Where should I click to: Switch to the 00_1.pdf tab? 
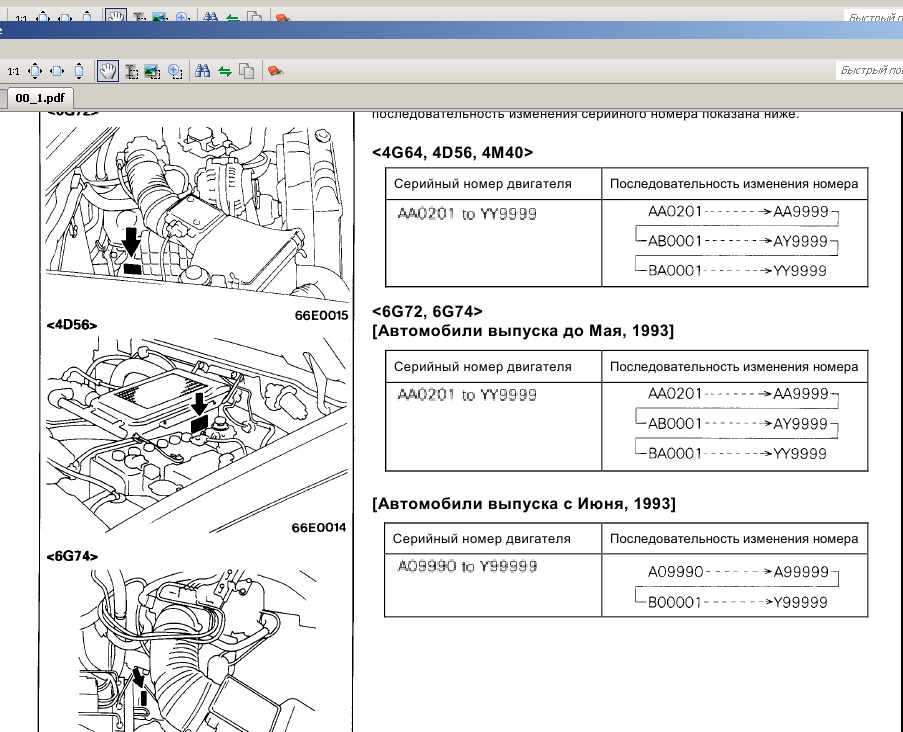click(40, 99)
